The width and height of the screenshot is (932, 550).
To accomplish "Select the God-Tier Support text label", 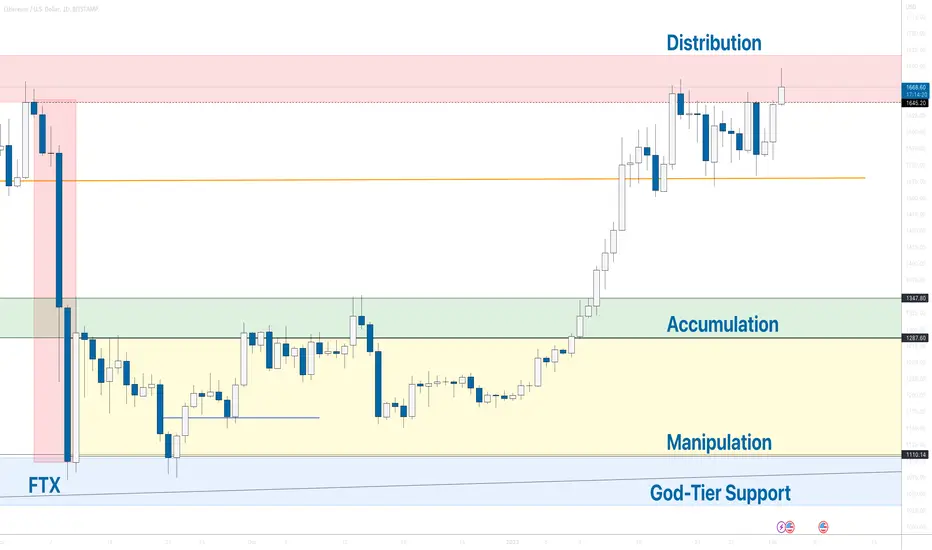I will coord(720,492).
